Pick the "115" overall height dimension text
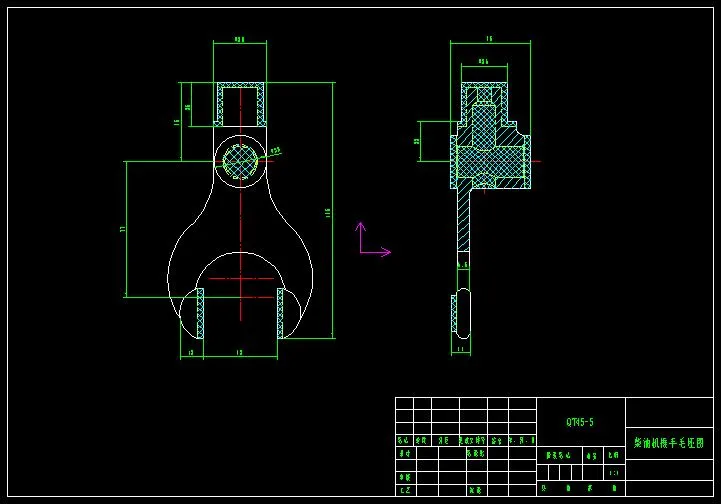The image size is (721, 504). click(x=328, y=213)
